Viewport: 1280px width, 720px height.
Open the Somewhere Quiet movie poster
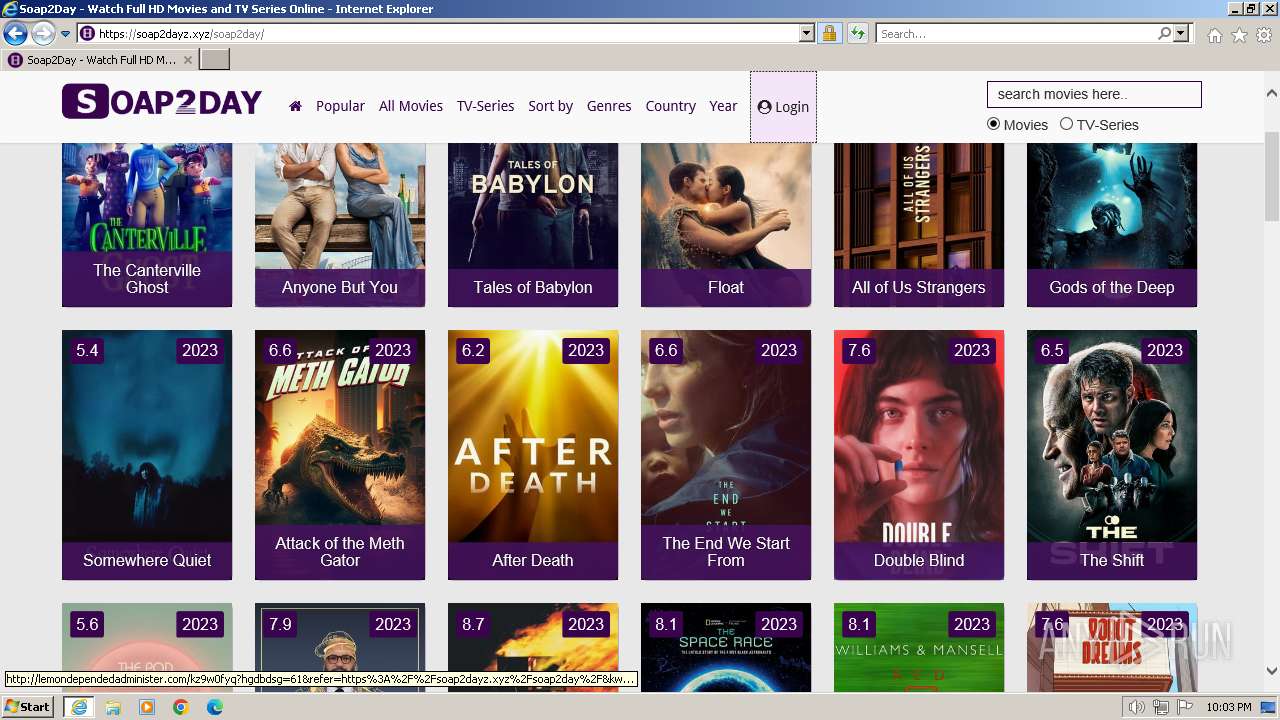(147, 455)
